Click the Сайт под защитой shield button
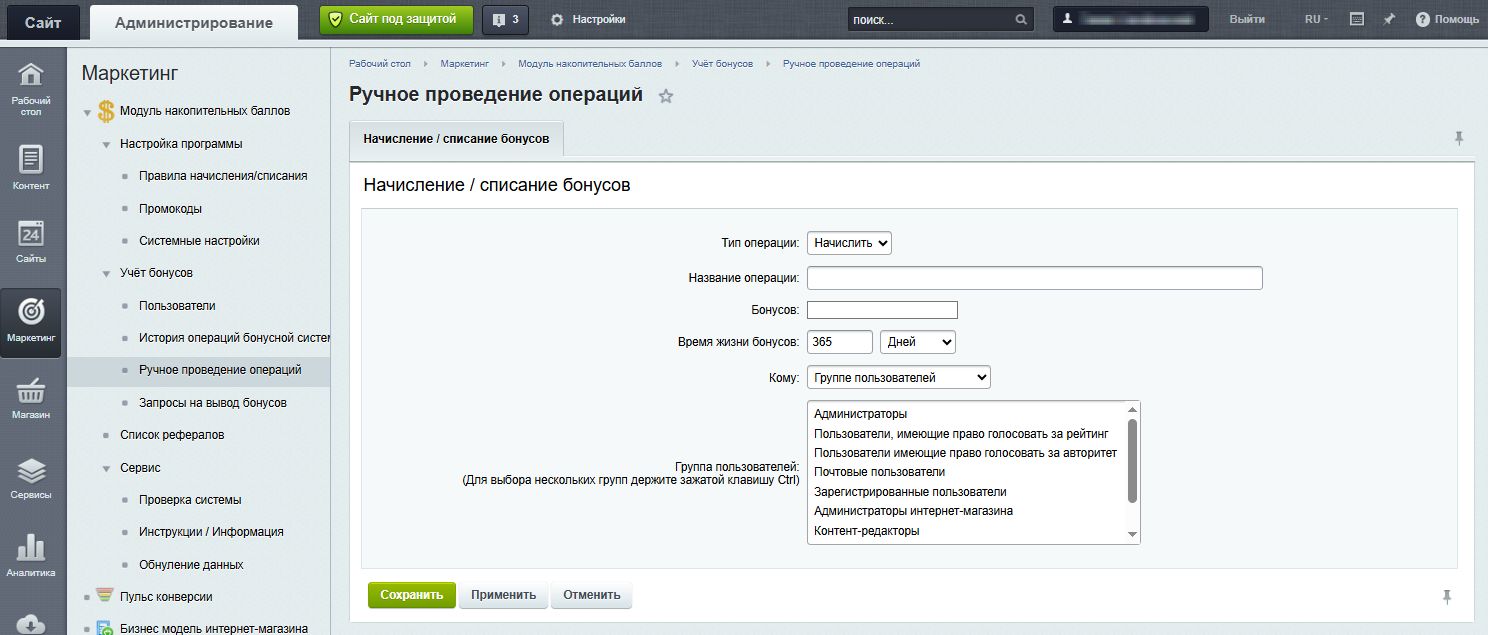The height and width of the screenshot is (635, 1488). coord(396,19)
